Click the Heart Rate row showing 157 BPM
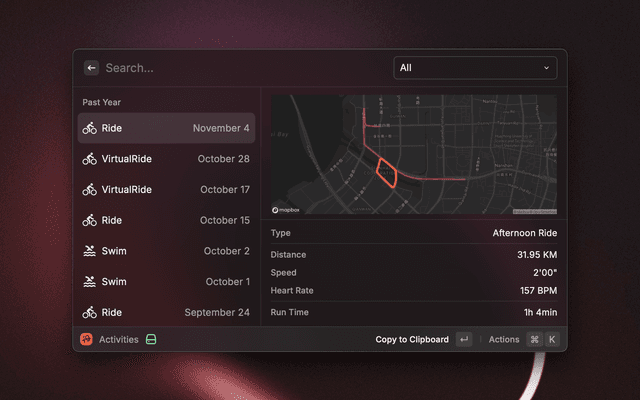Viewport: 640px width, 400px height. point(414,290)
